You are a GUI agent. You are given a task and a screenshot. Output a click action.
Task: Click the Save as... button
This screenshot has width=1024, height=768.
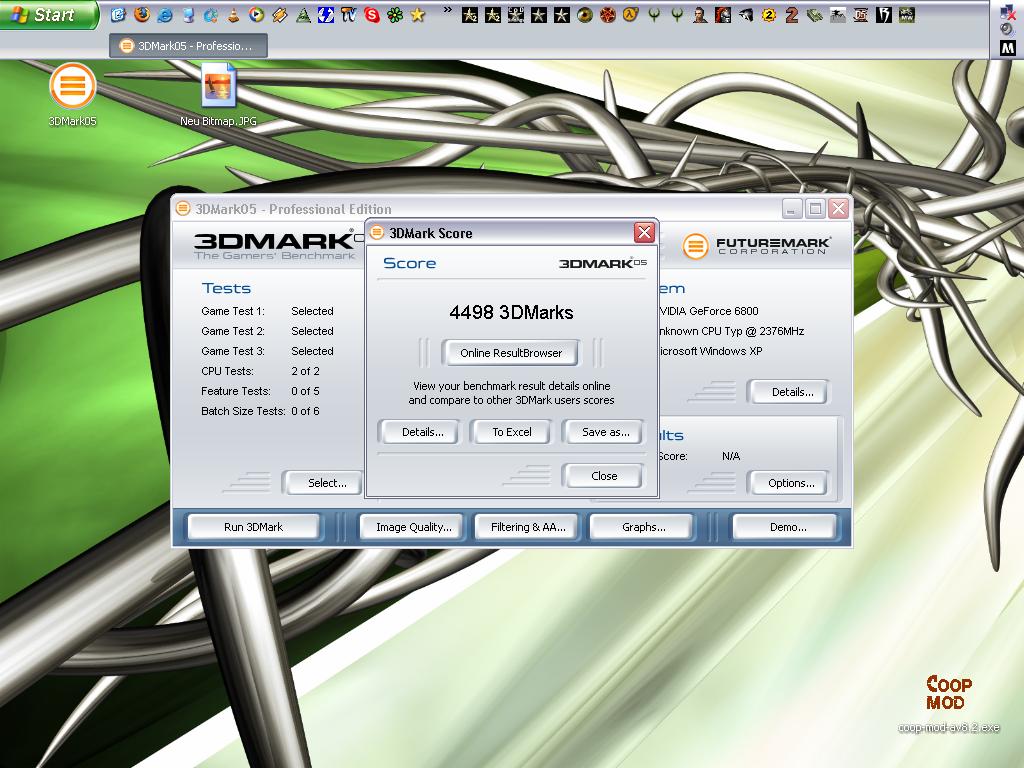[605, 432]
